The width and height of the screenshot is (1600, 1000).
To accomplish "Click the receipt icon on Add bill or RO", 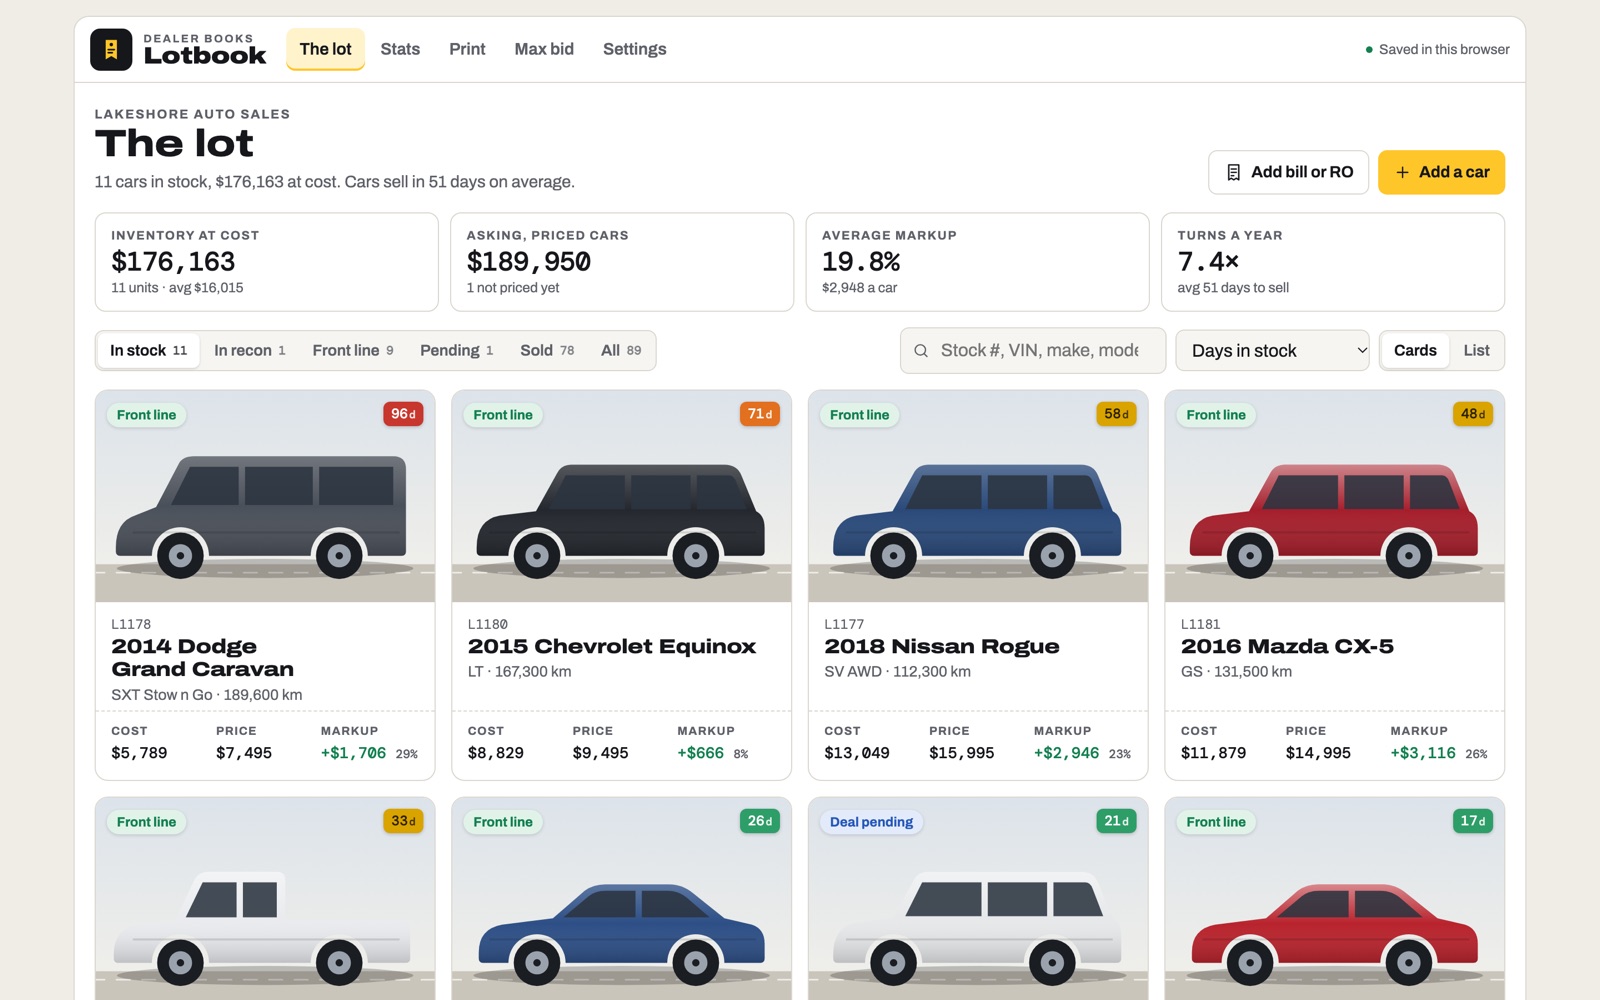I will [1234, 172].
